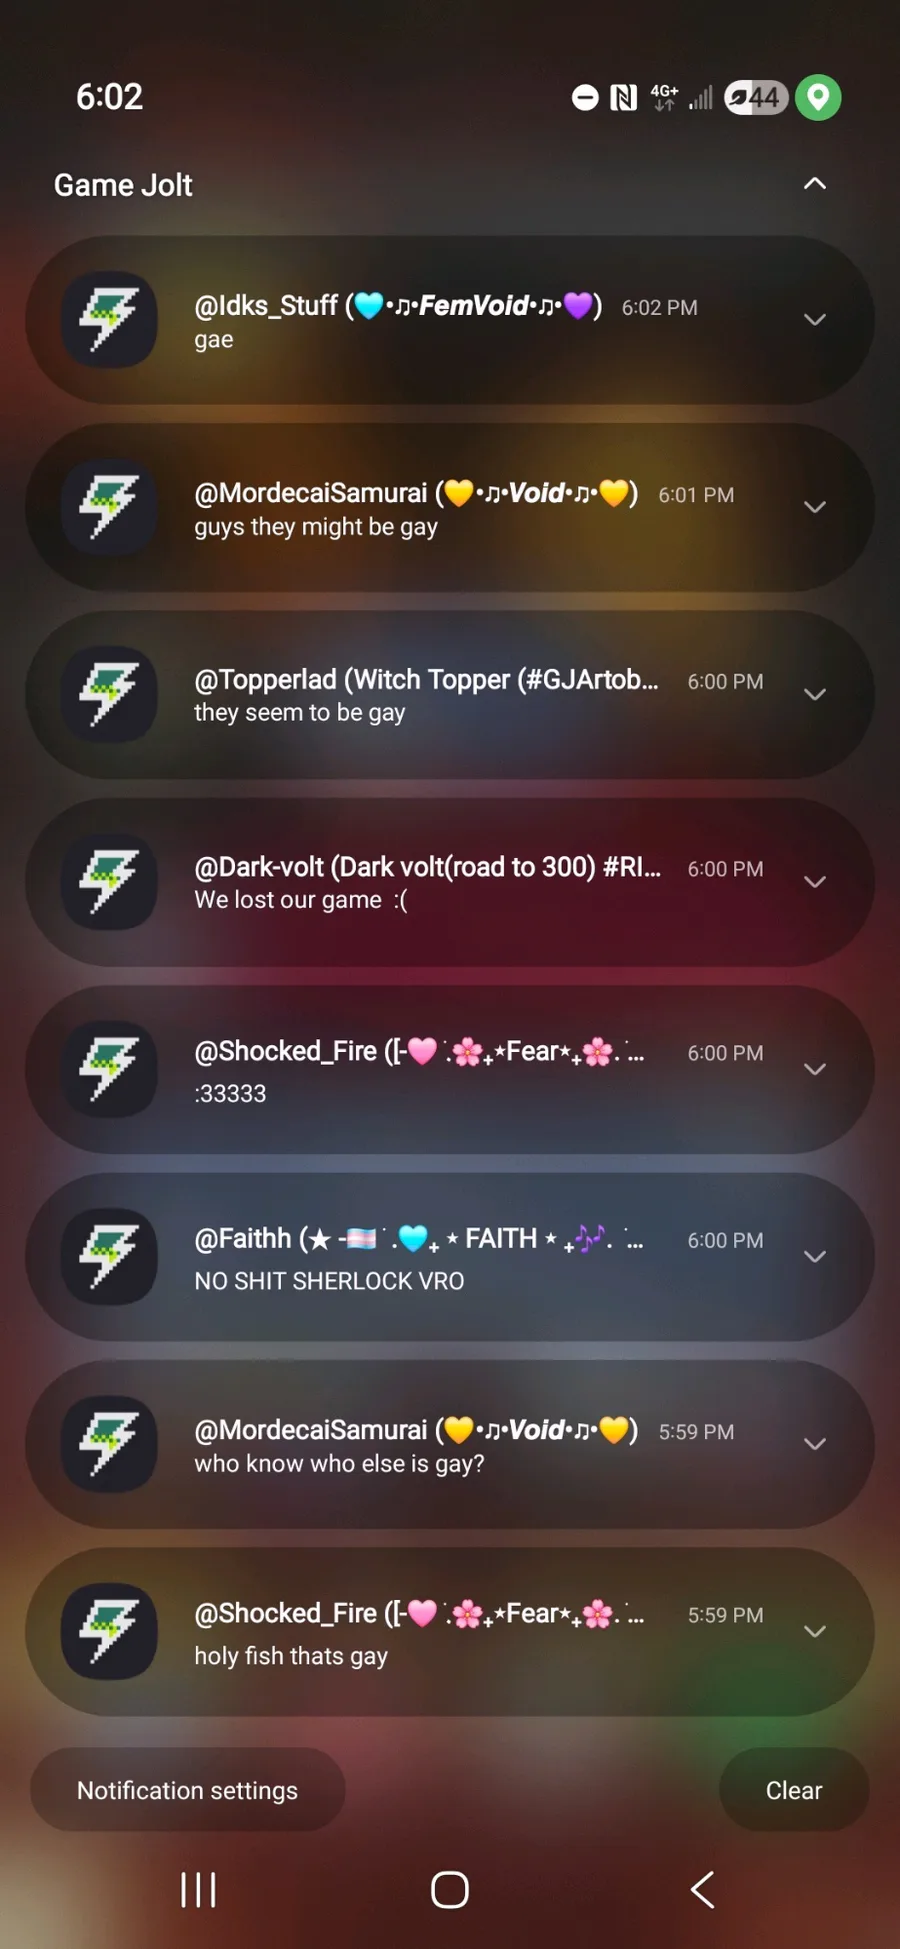
Task: Clear all notifications
Action: [794, 1790]
